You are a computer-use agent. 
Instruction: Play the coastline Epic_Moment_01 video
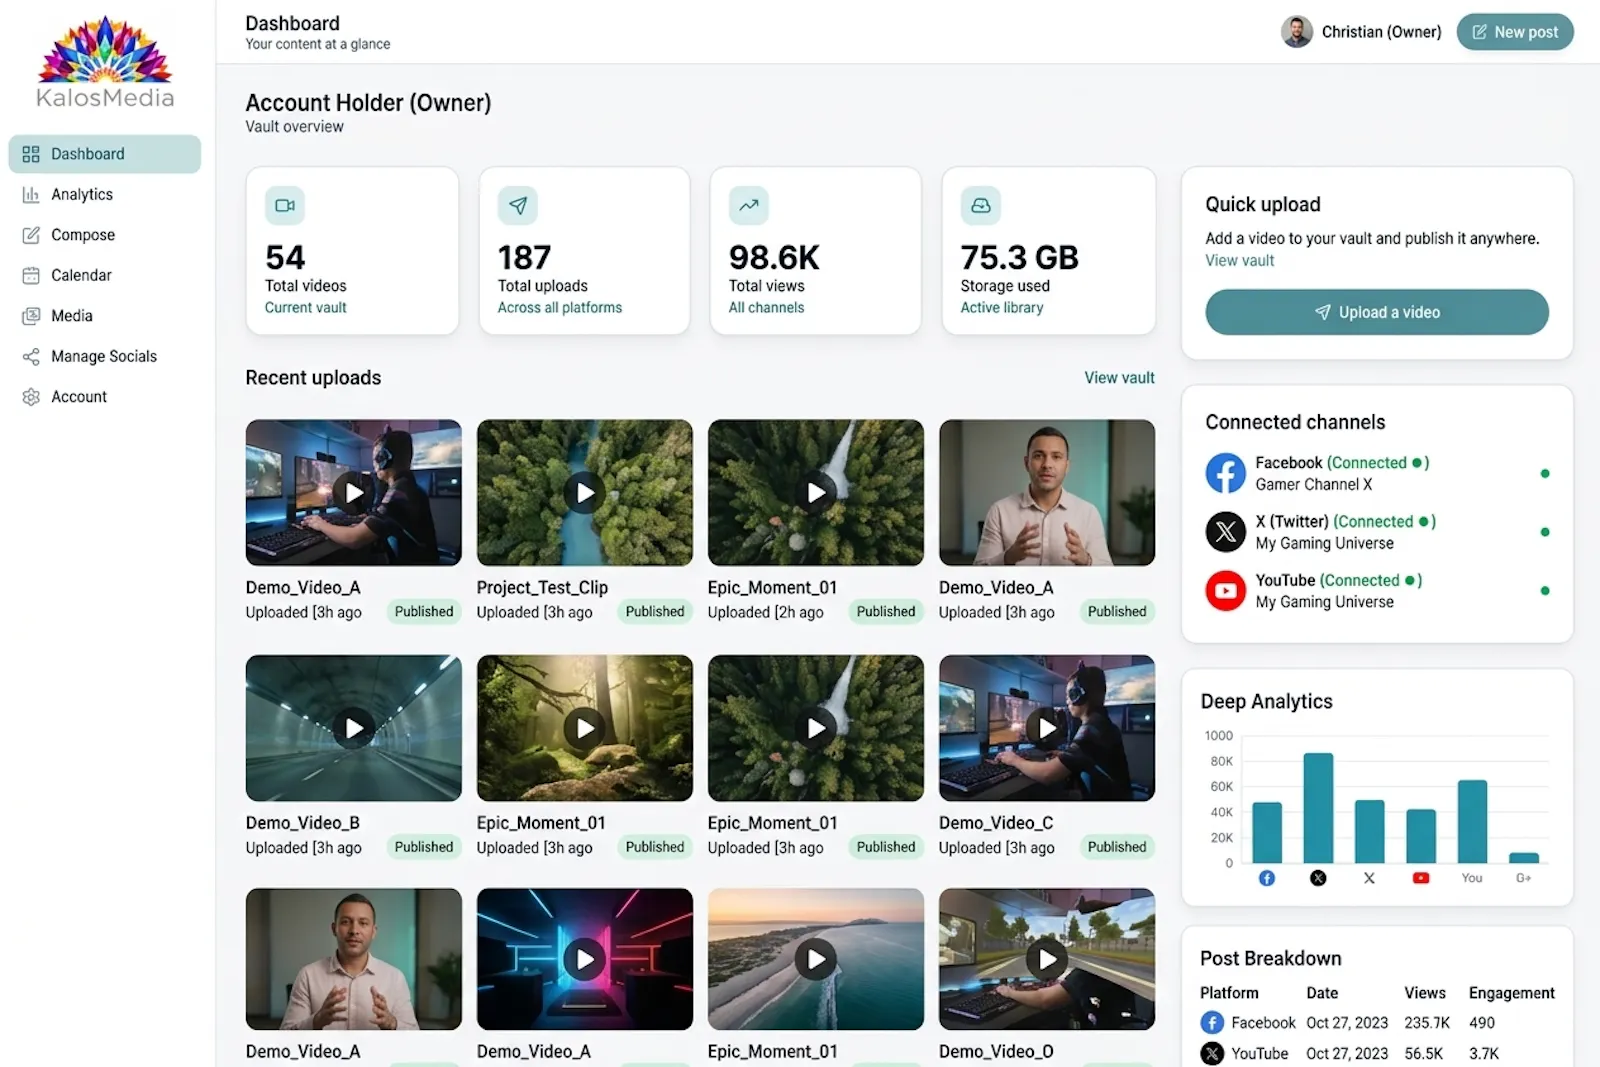[816, 960]
